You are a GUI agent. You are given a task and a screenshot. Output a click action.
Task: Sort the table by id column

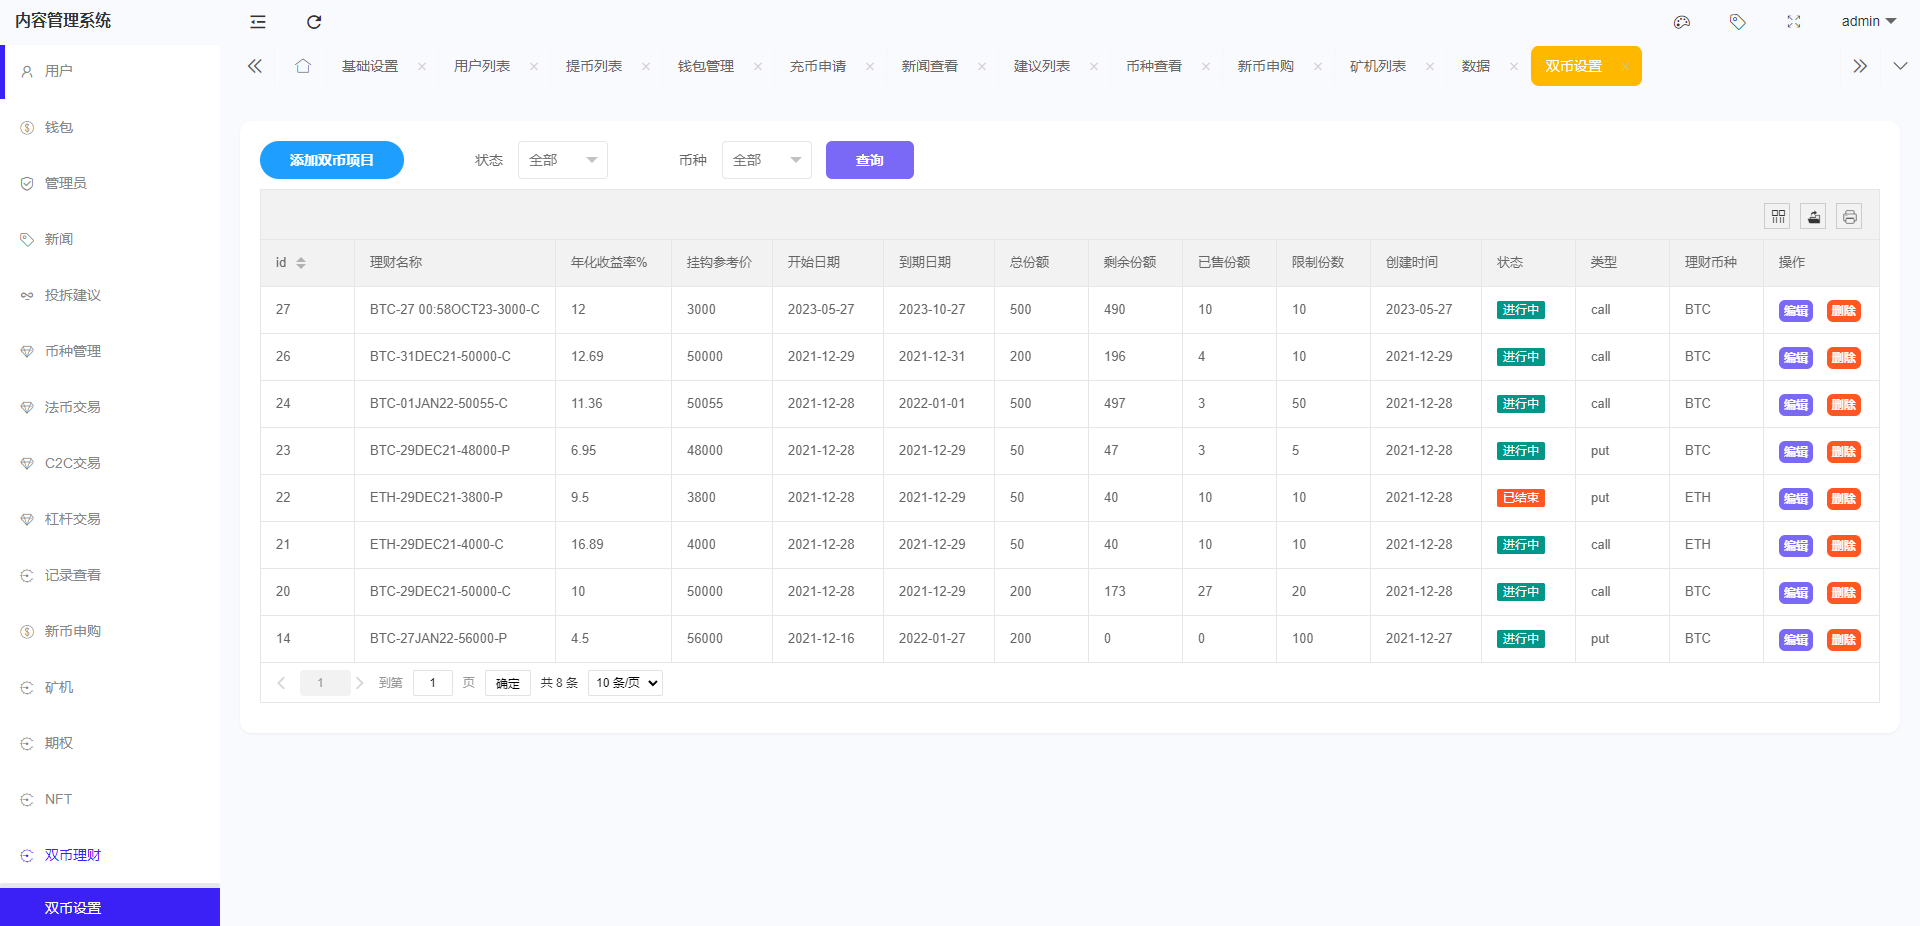(x=301, y=263)
